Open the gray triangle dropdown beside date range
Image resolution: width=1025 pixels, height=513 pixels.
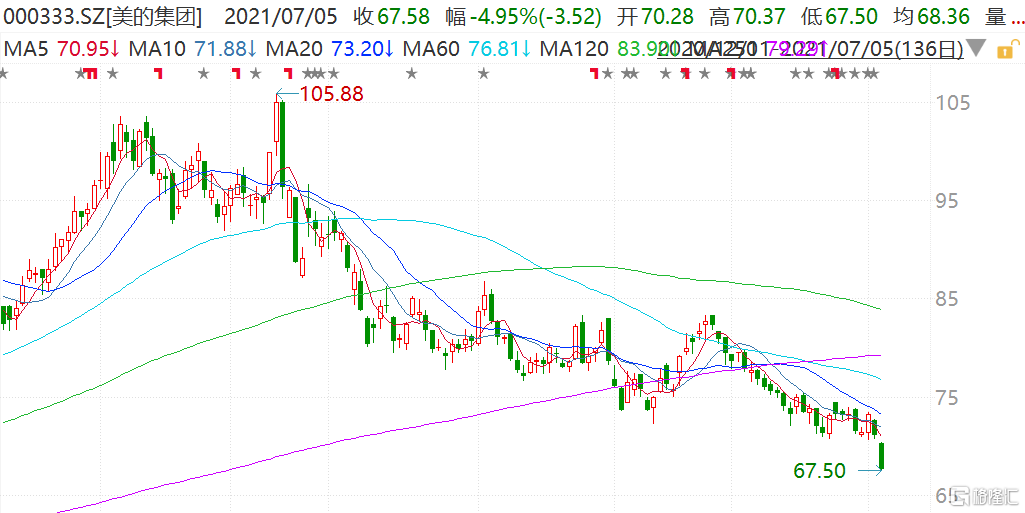(x=977, y=49)
